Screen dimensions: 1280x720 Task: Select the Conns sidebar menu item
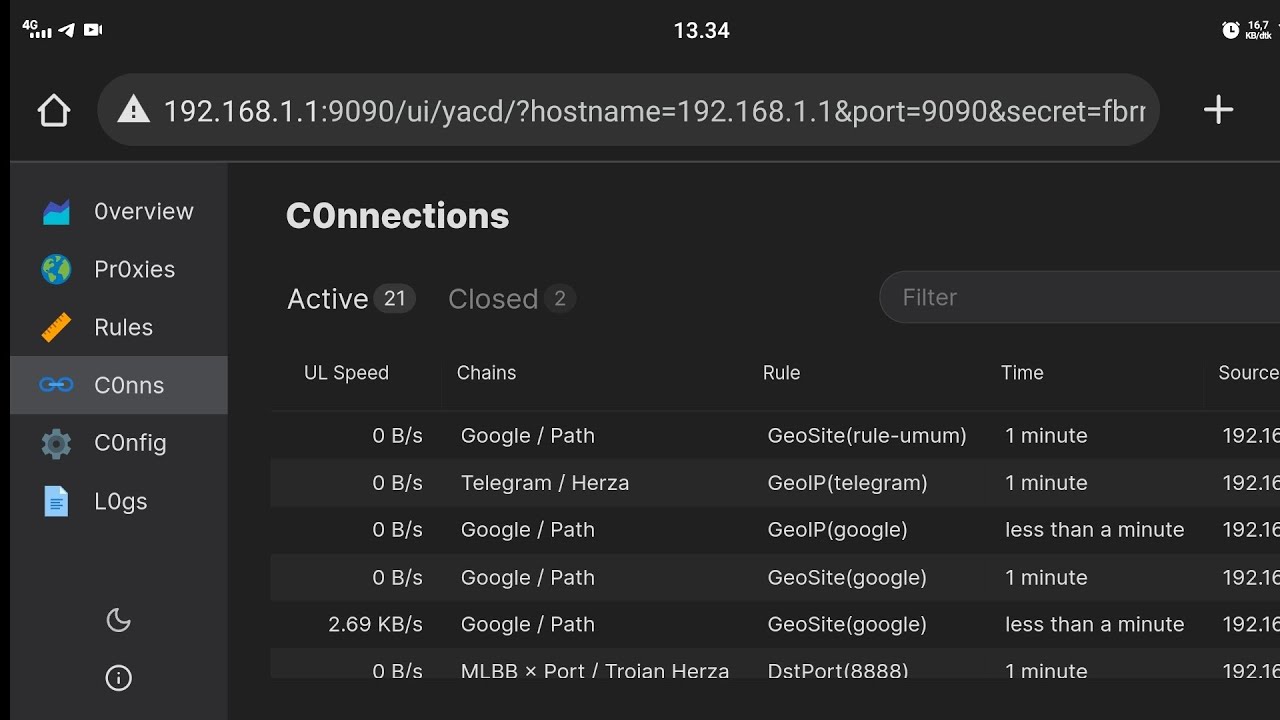(x=119, y=385)
